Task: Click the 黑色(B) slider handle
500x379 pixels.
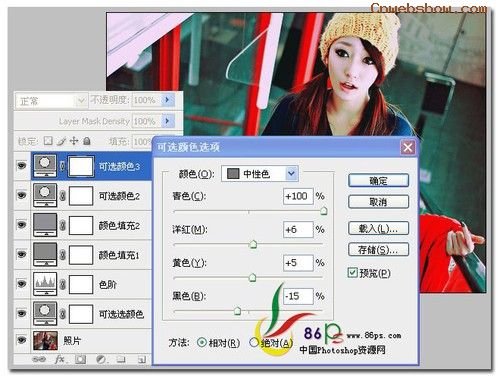Action: tap(237, 311)
